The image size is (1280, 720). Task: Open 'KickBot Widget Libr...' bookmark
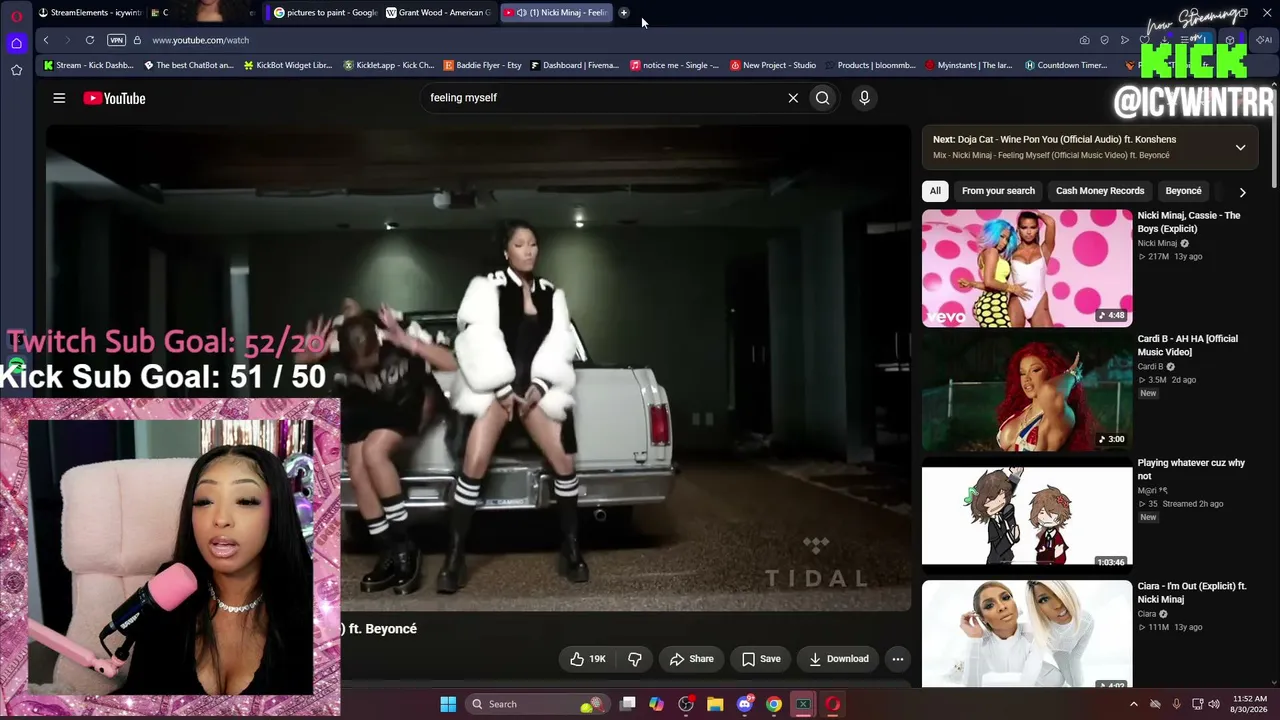(x=288, y=65)
